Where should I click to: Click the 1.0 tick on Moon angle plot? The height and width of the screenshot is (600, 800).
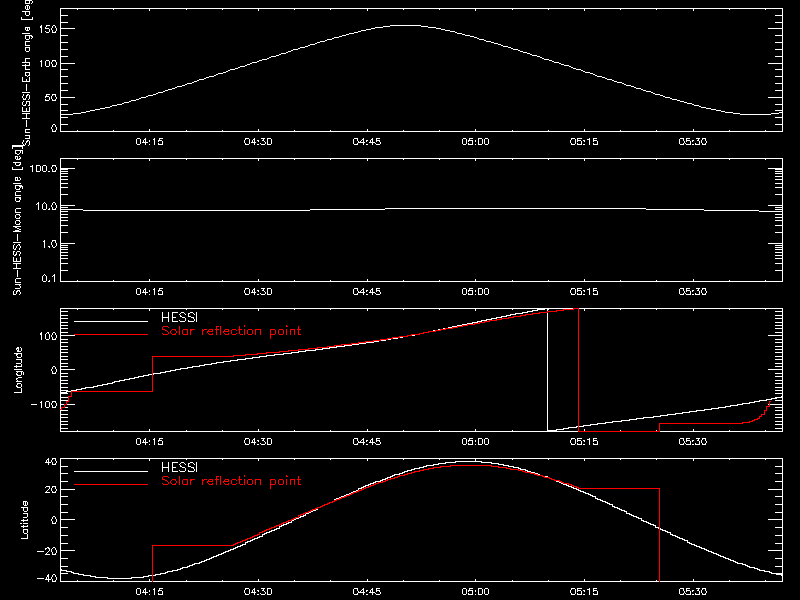[49, 244]
